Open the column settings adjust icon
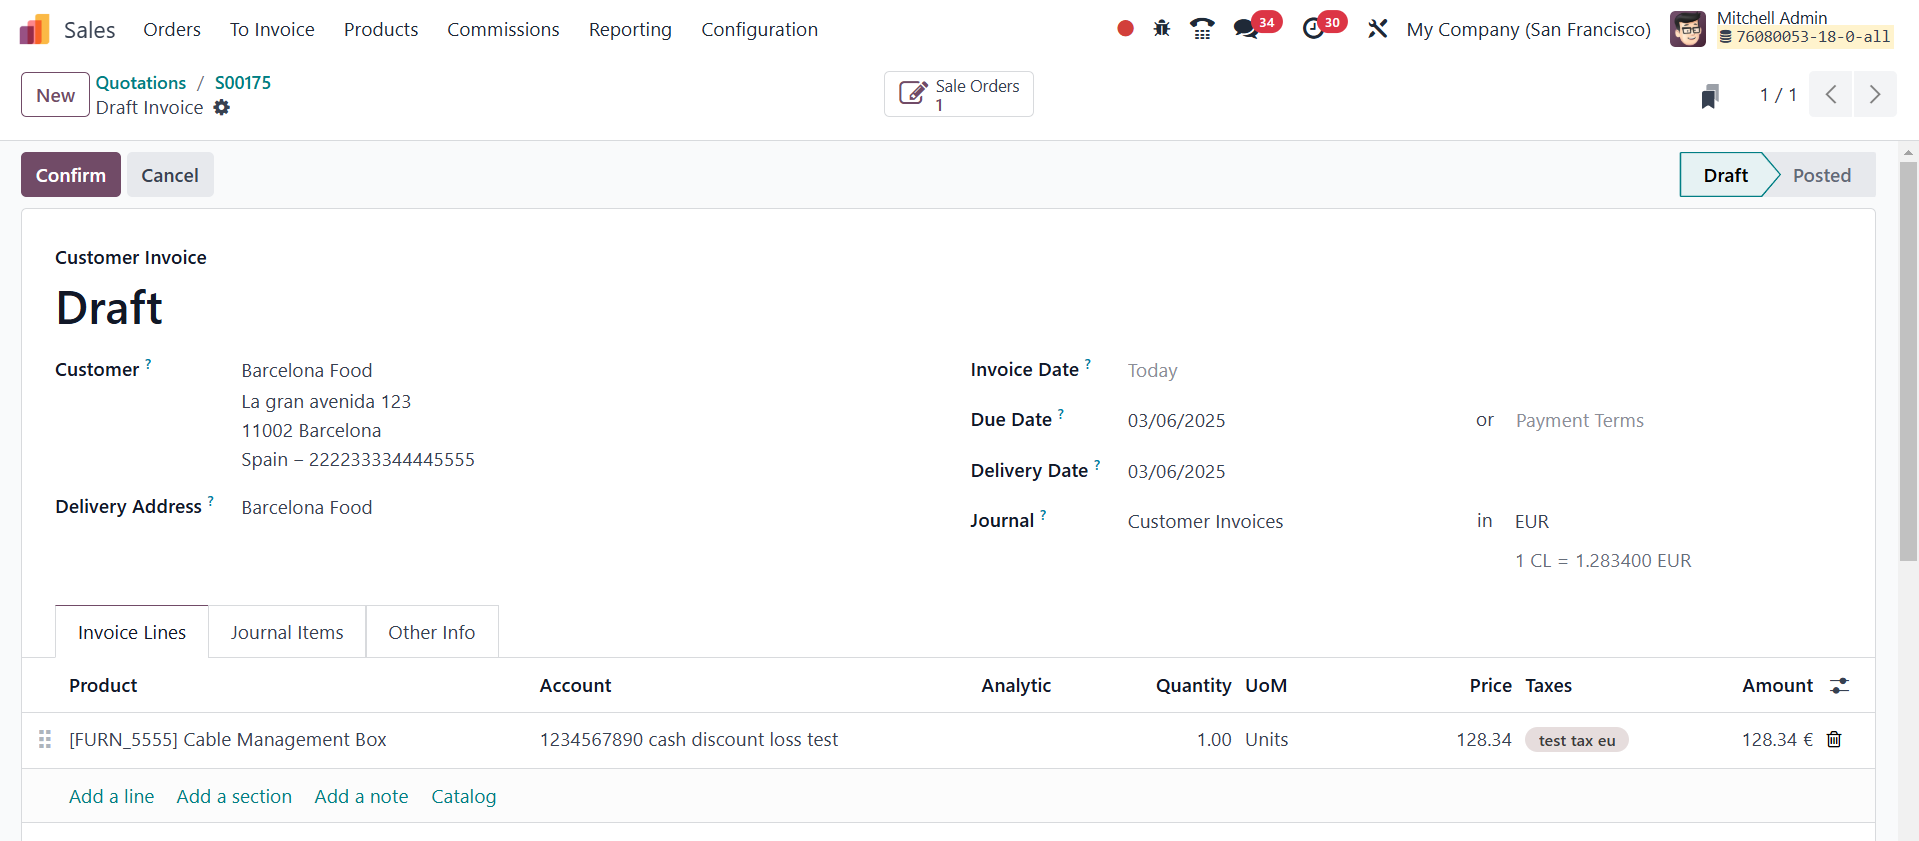1919x841 pixels. (x=1839, y=686)
